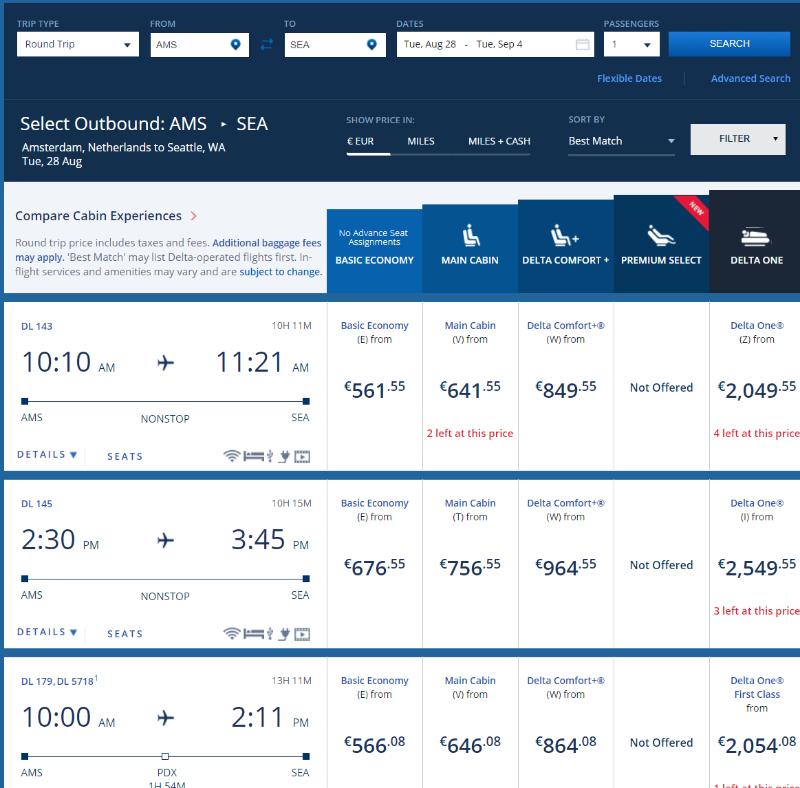Image resolution: width=800 pixels, height=788 pixels.
Task: Click the swap origin and destination arrows icon
Action: [266, 44]
